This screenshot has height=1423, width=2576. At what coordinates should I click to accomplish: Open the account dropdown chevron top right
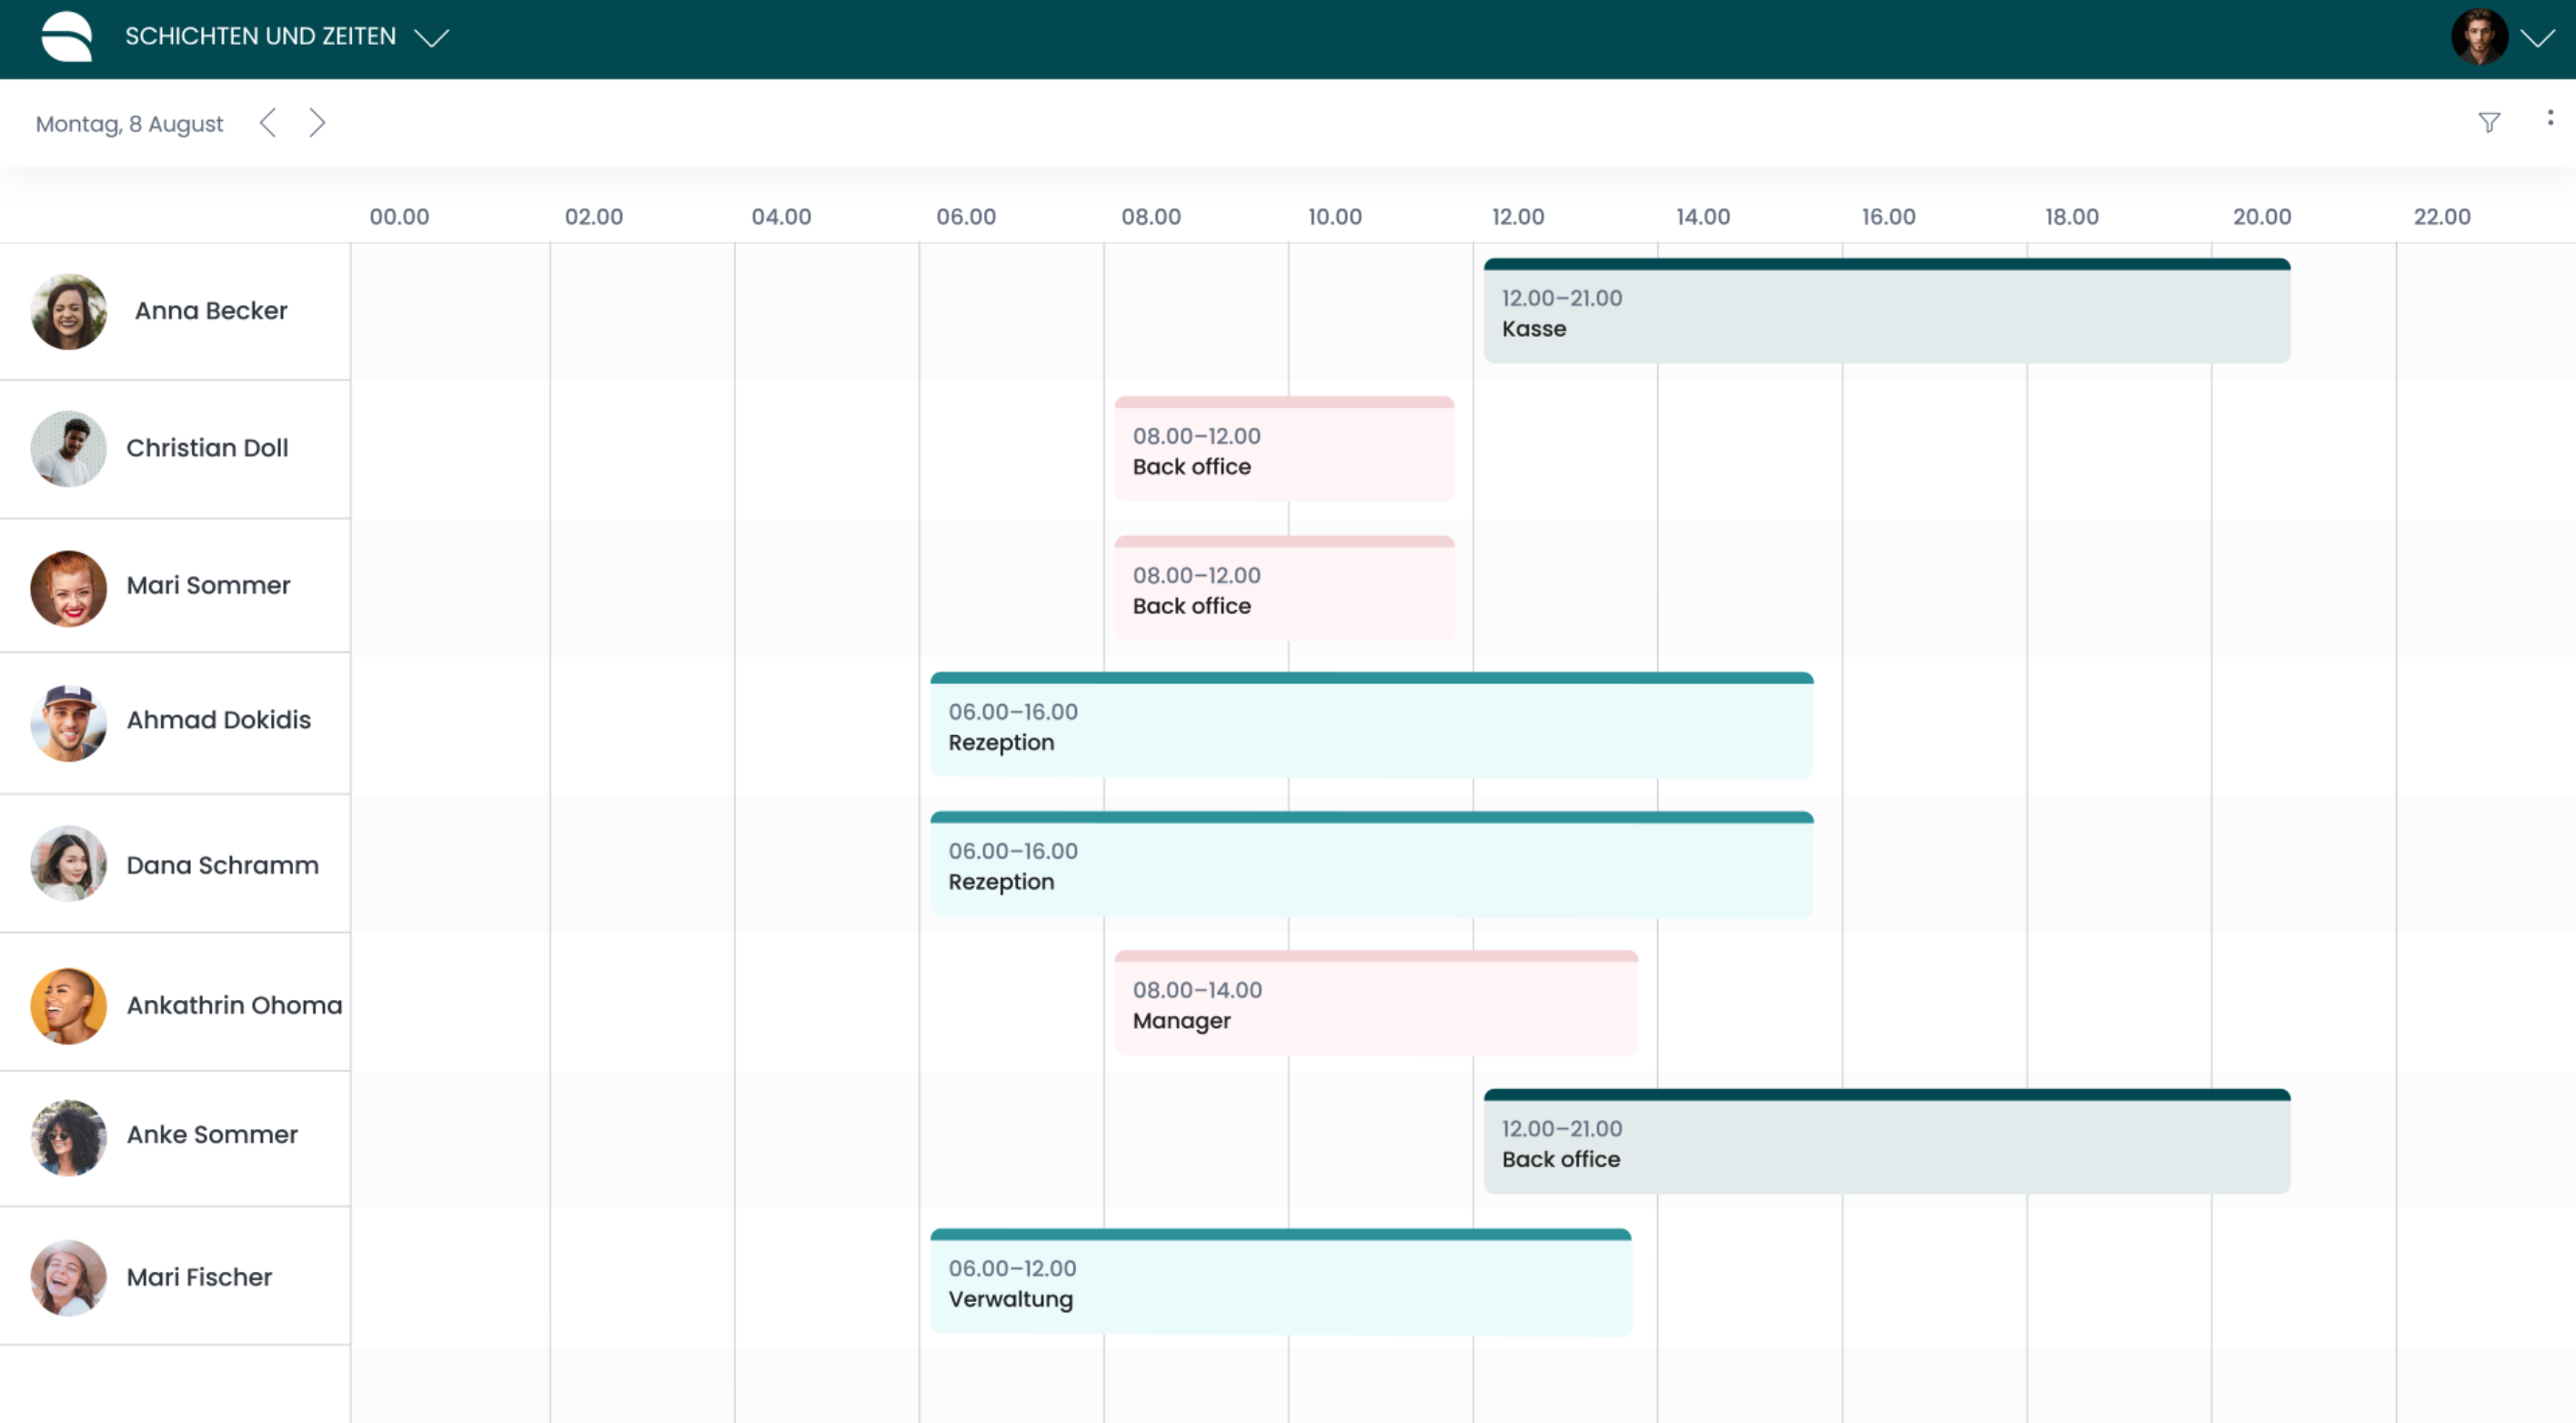click(x=2540, y=39)
